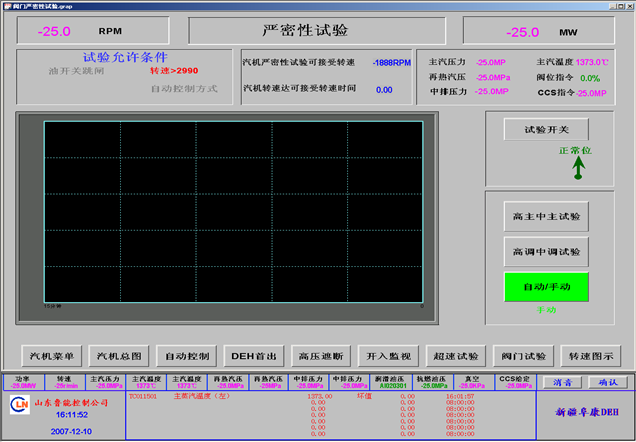The image size is (636, 442).
Task: Click the 转速 status bar cell
Action: click(x=64, y=382)
